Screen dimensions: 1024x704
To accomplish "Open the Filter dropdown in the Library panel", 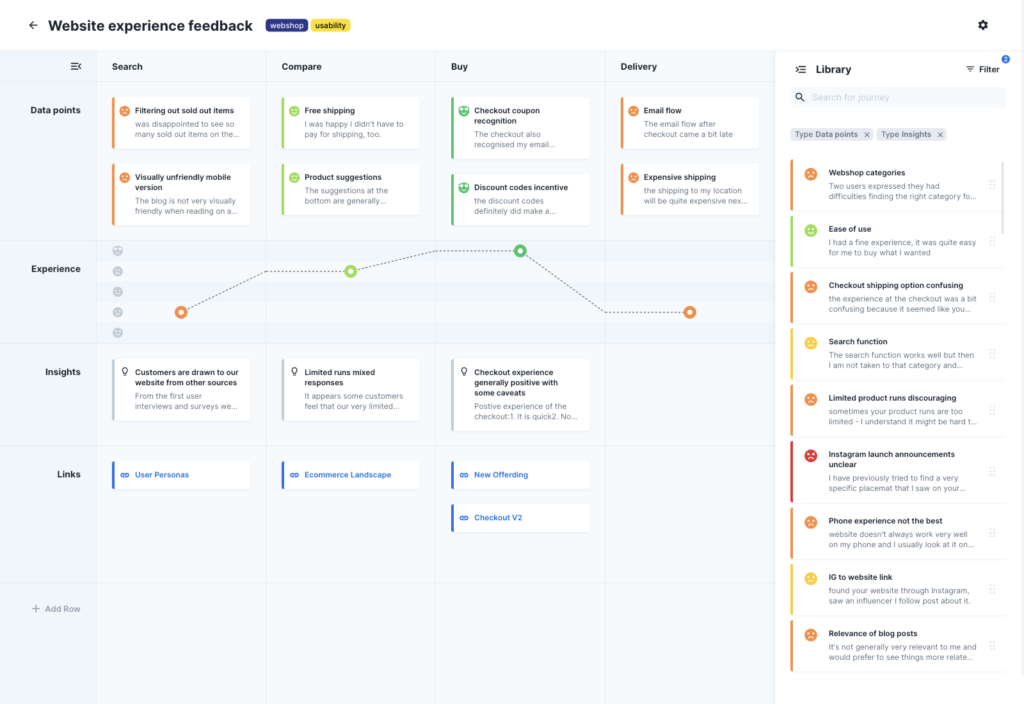I will pyautogui.click(x=984, y=69).
